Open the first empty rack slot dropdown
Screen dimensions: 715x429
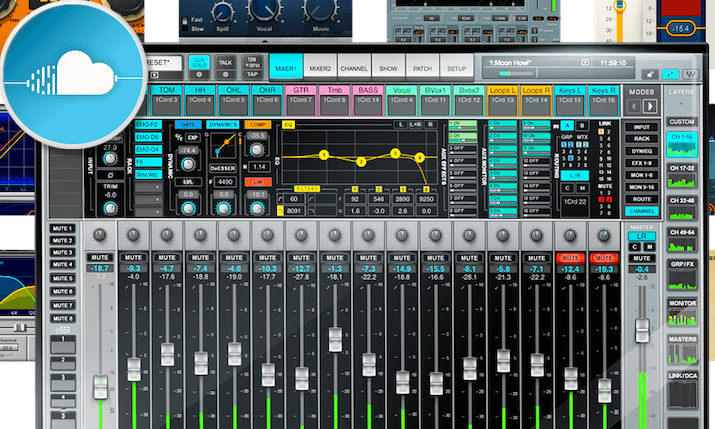[148, 187]
